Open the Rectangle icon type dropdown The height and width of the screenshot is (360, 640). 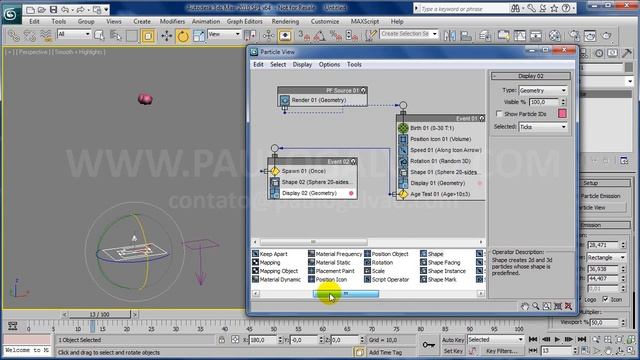[607, 258]
